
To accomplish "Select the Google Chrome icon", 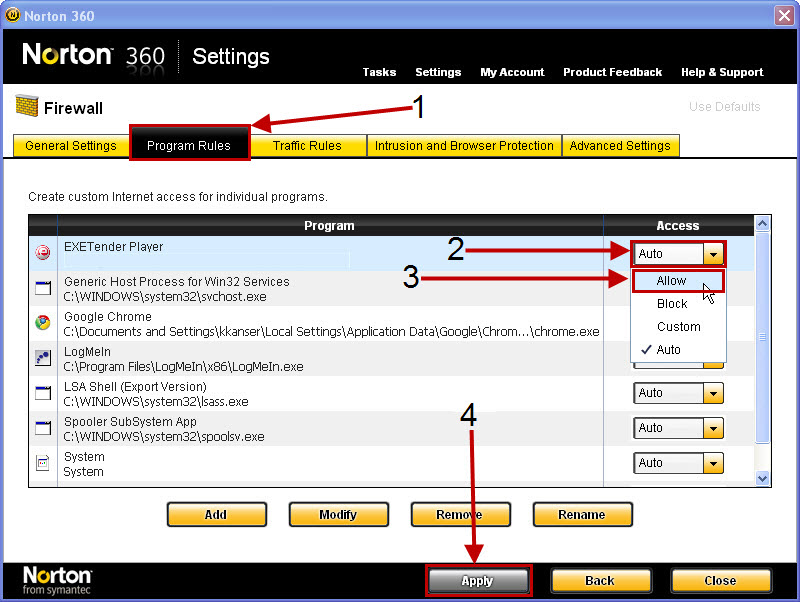I will pyautogui.click(x=43, y=322).
